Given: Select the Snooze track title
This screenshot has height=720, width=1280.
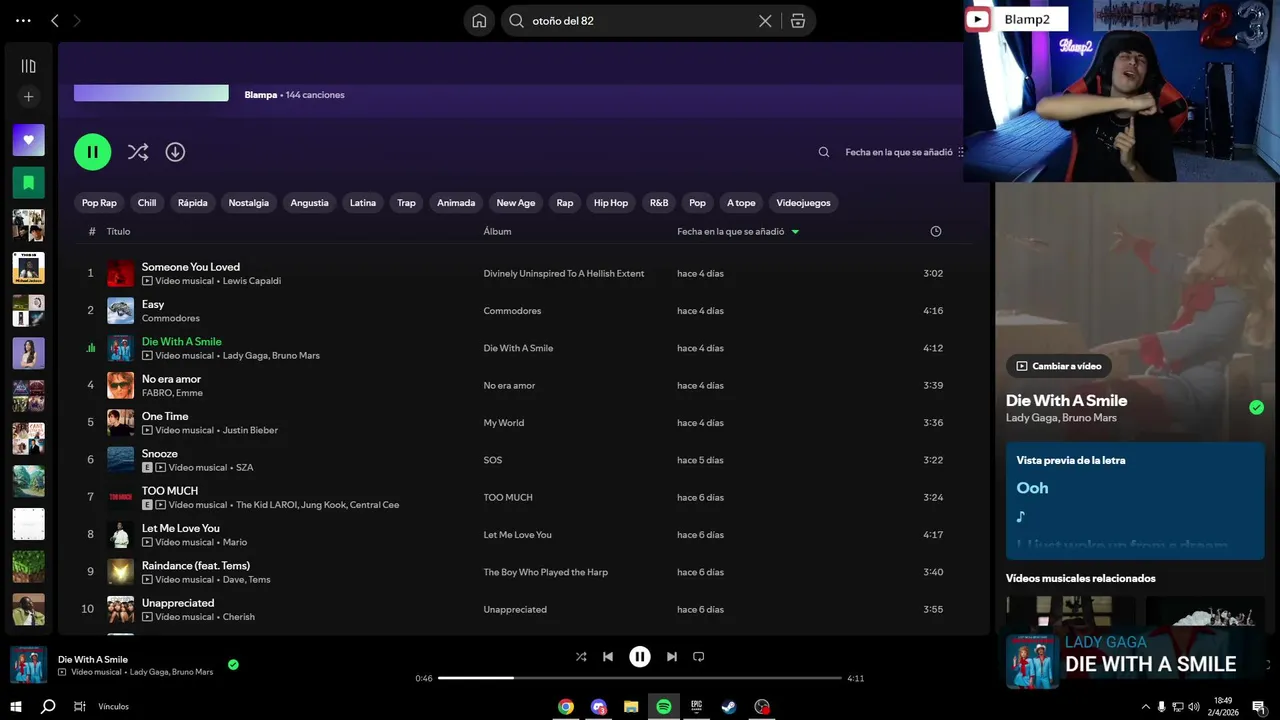Looking at the screenshot, I should (160, 454).
